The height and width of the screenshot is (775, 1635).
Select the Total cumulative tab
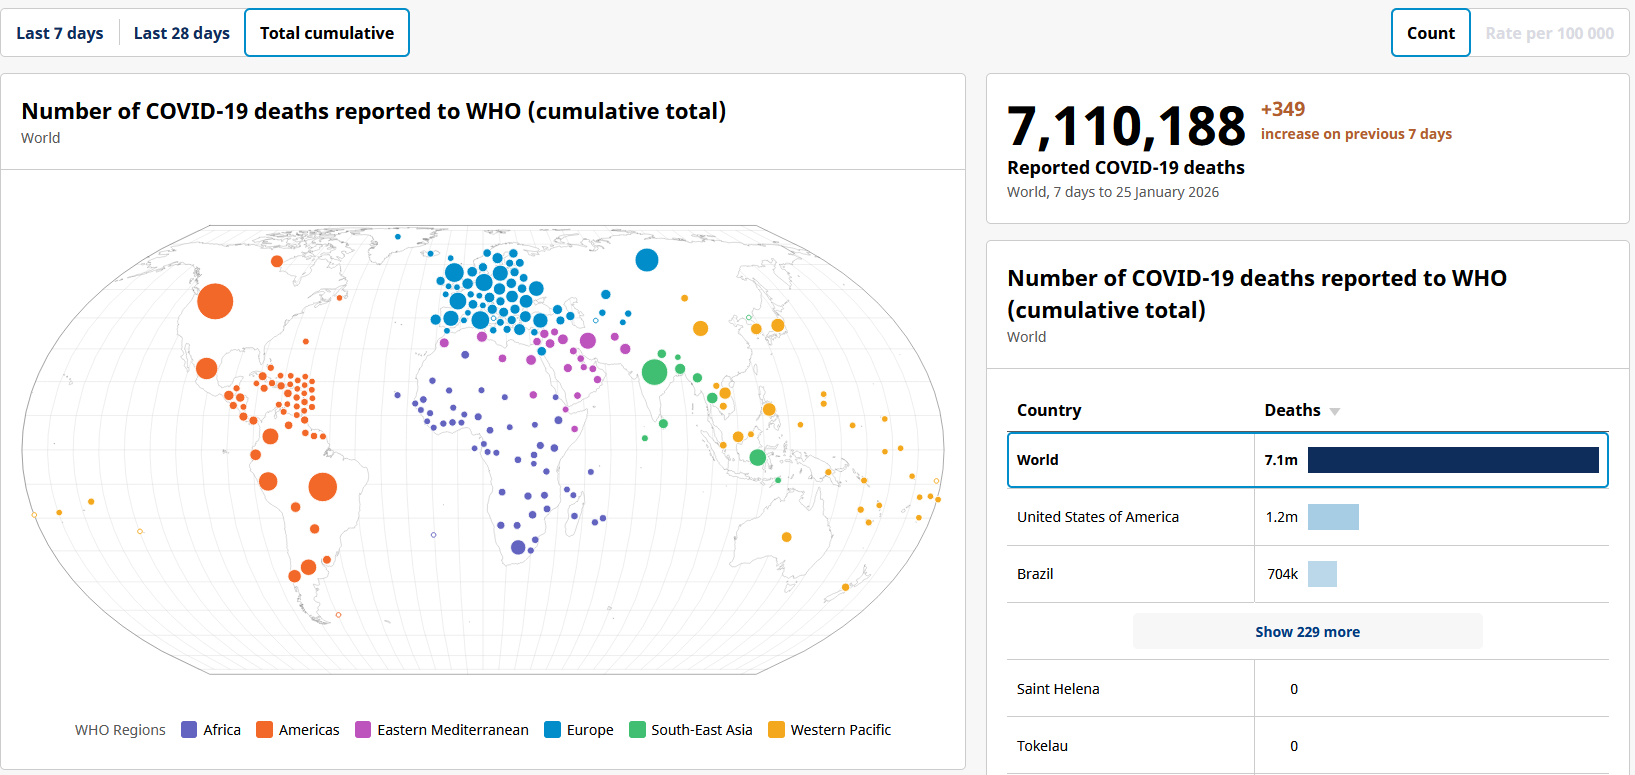point(327,33)
